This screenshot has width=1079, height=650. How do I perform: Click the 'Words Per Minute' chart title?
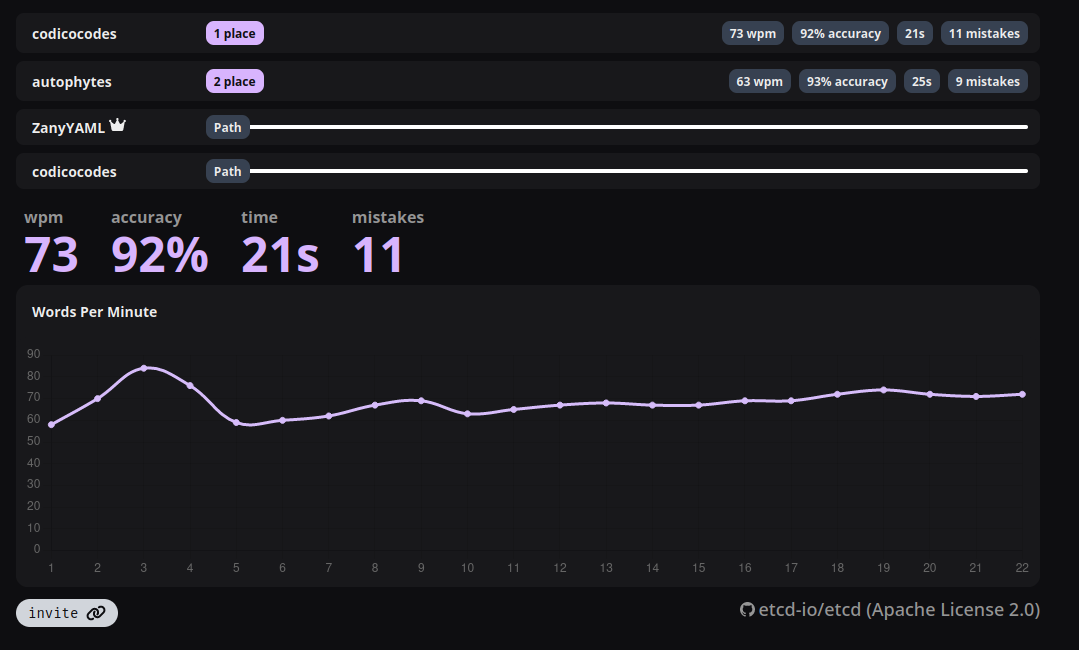tap(94, 311)
